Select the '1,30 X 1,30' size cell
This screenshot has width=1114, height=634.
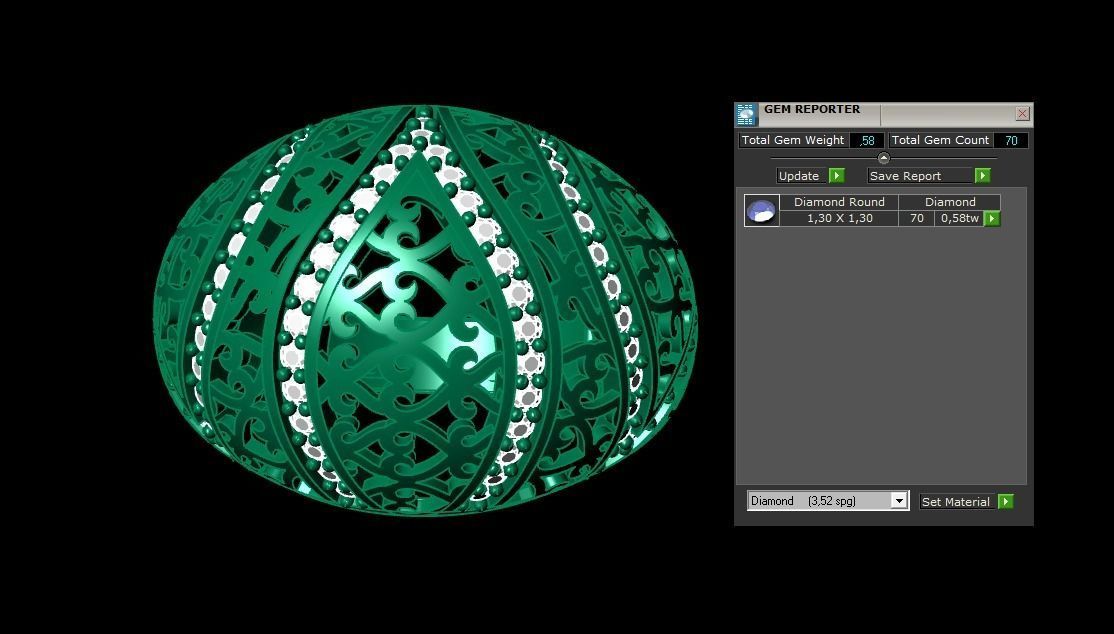click(839, 218)
